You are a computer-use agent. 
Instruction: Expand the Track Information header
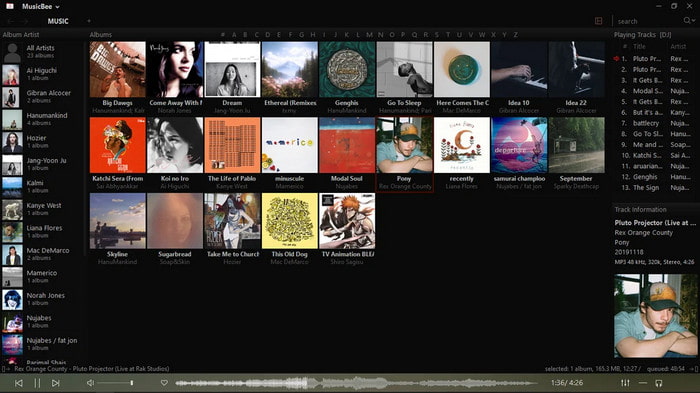640,209
